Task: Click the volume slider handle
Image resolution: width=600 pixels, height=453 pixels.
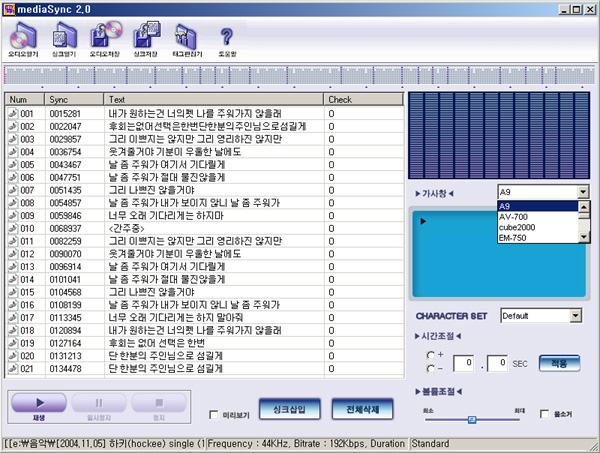Action: tap(471, 419)
